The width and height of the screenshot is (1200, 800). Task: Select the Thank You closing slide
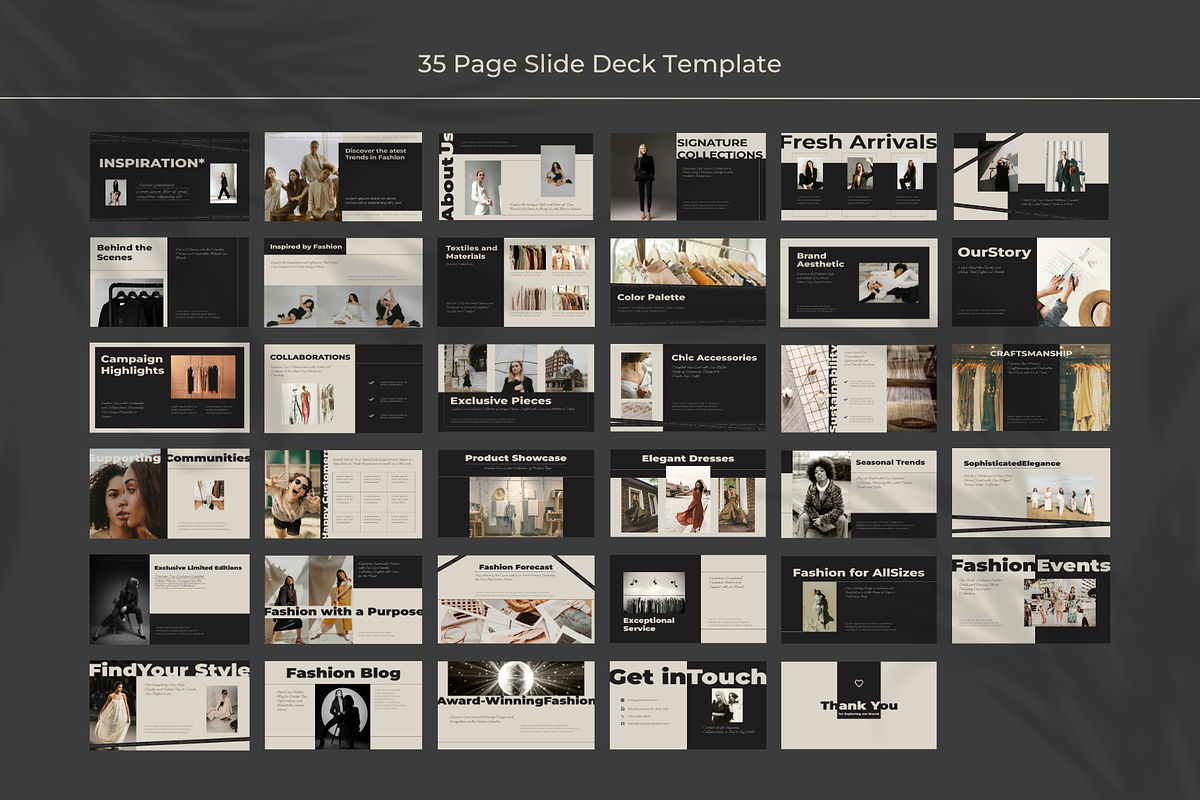click(x=859, y=705)
